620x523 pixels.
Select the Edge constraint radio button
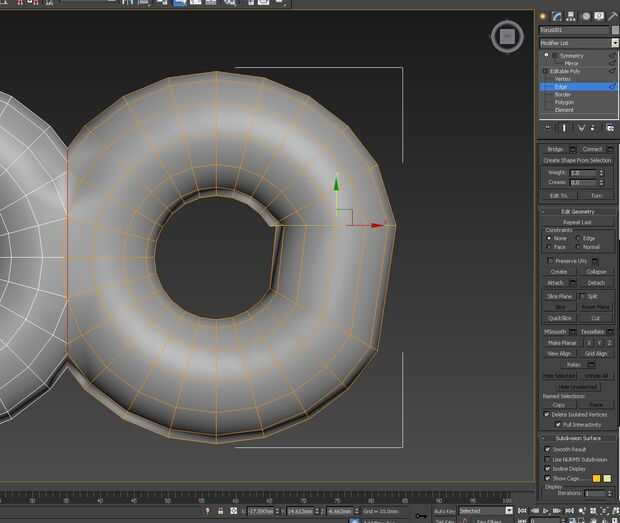[579, 238]
